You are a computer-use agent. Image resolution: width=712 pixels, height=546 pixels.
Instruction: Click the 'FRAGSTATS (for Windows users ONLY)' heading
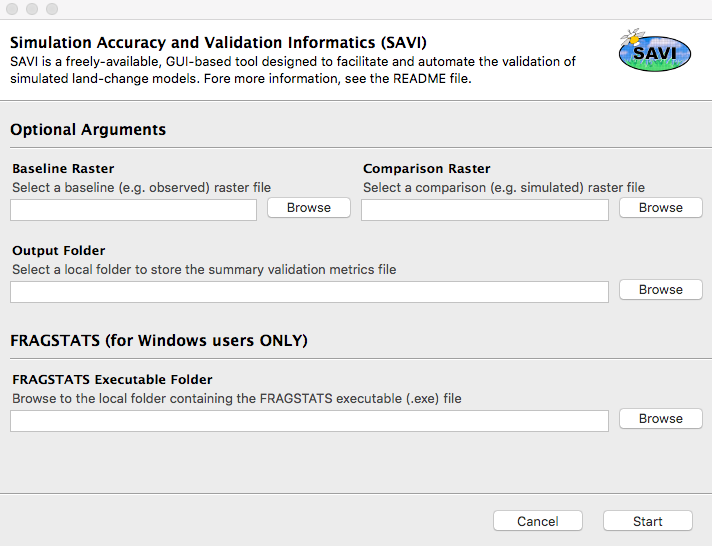(159, 340)
